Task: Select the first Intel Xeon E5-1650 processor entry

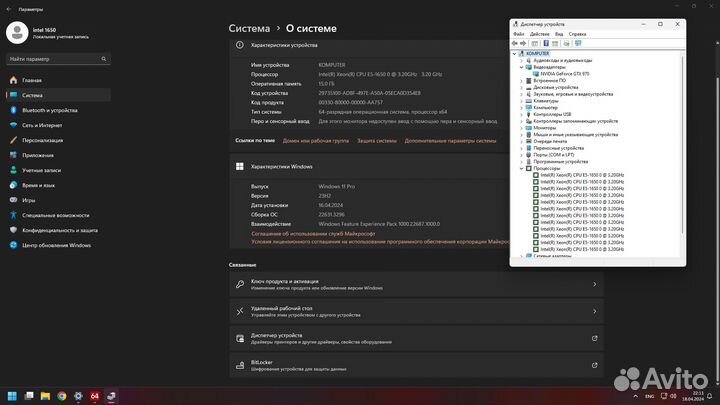Action: [582, 175]
